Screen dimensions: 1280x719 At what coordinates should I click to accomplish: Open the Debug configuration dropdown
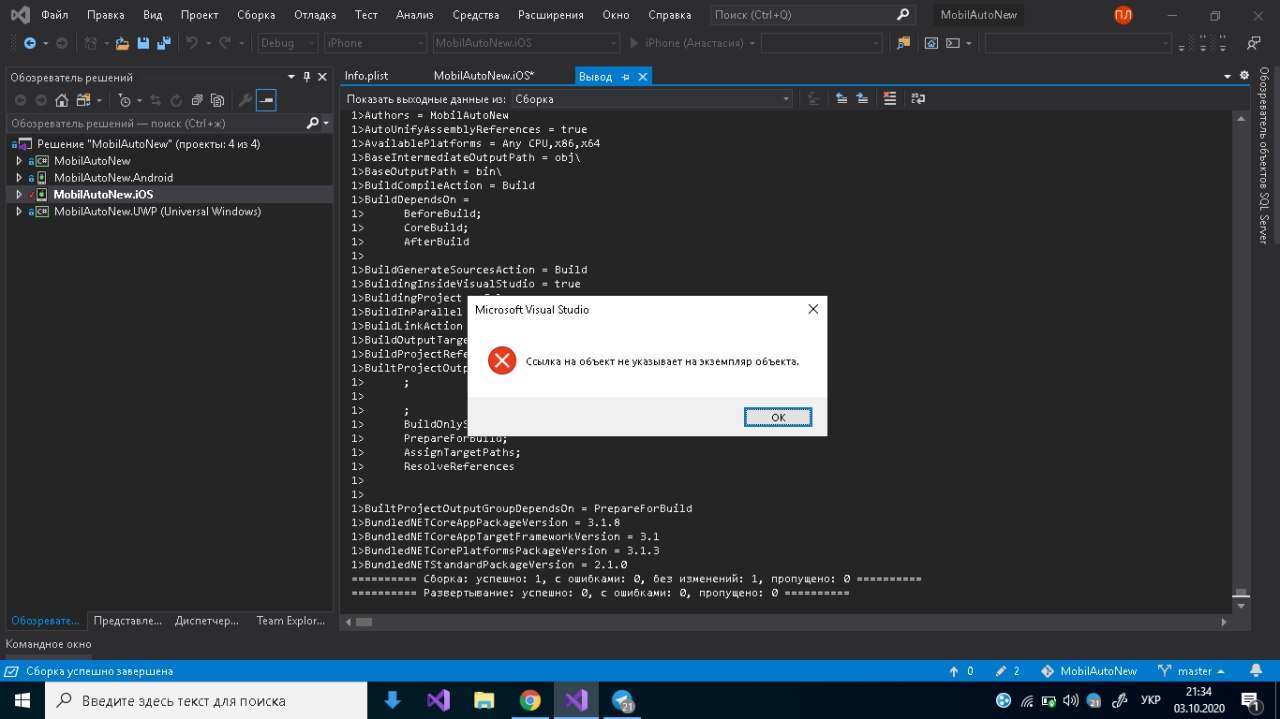point(287,43)
